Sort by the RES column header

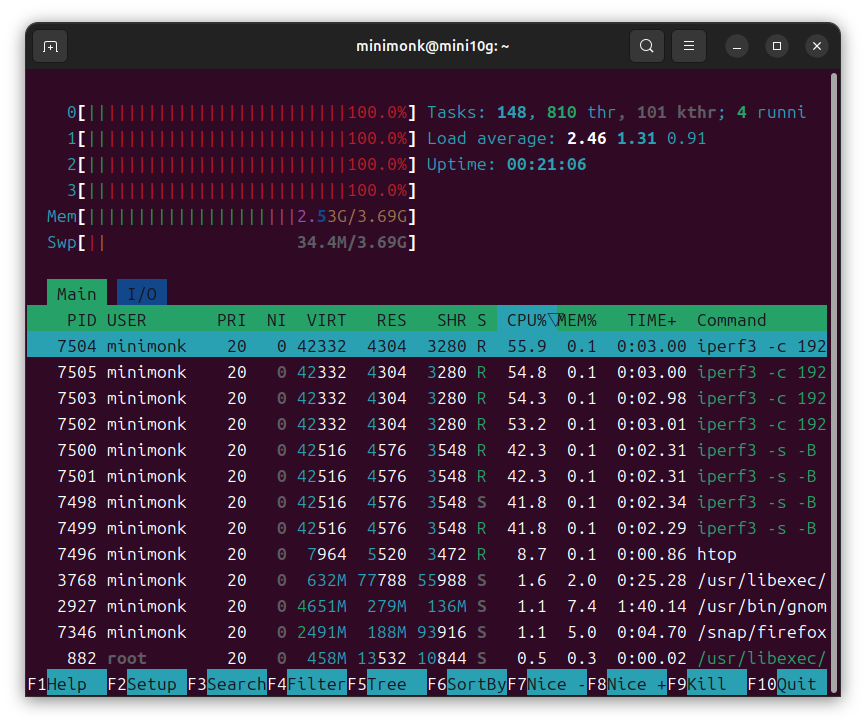click(392, 320)
